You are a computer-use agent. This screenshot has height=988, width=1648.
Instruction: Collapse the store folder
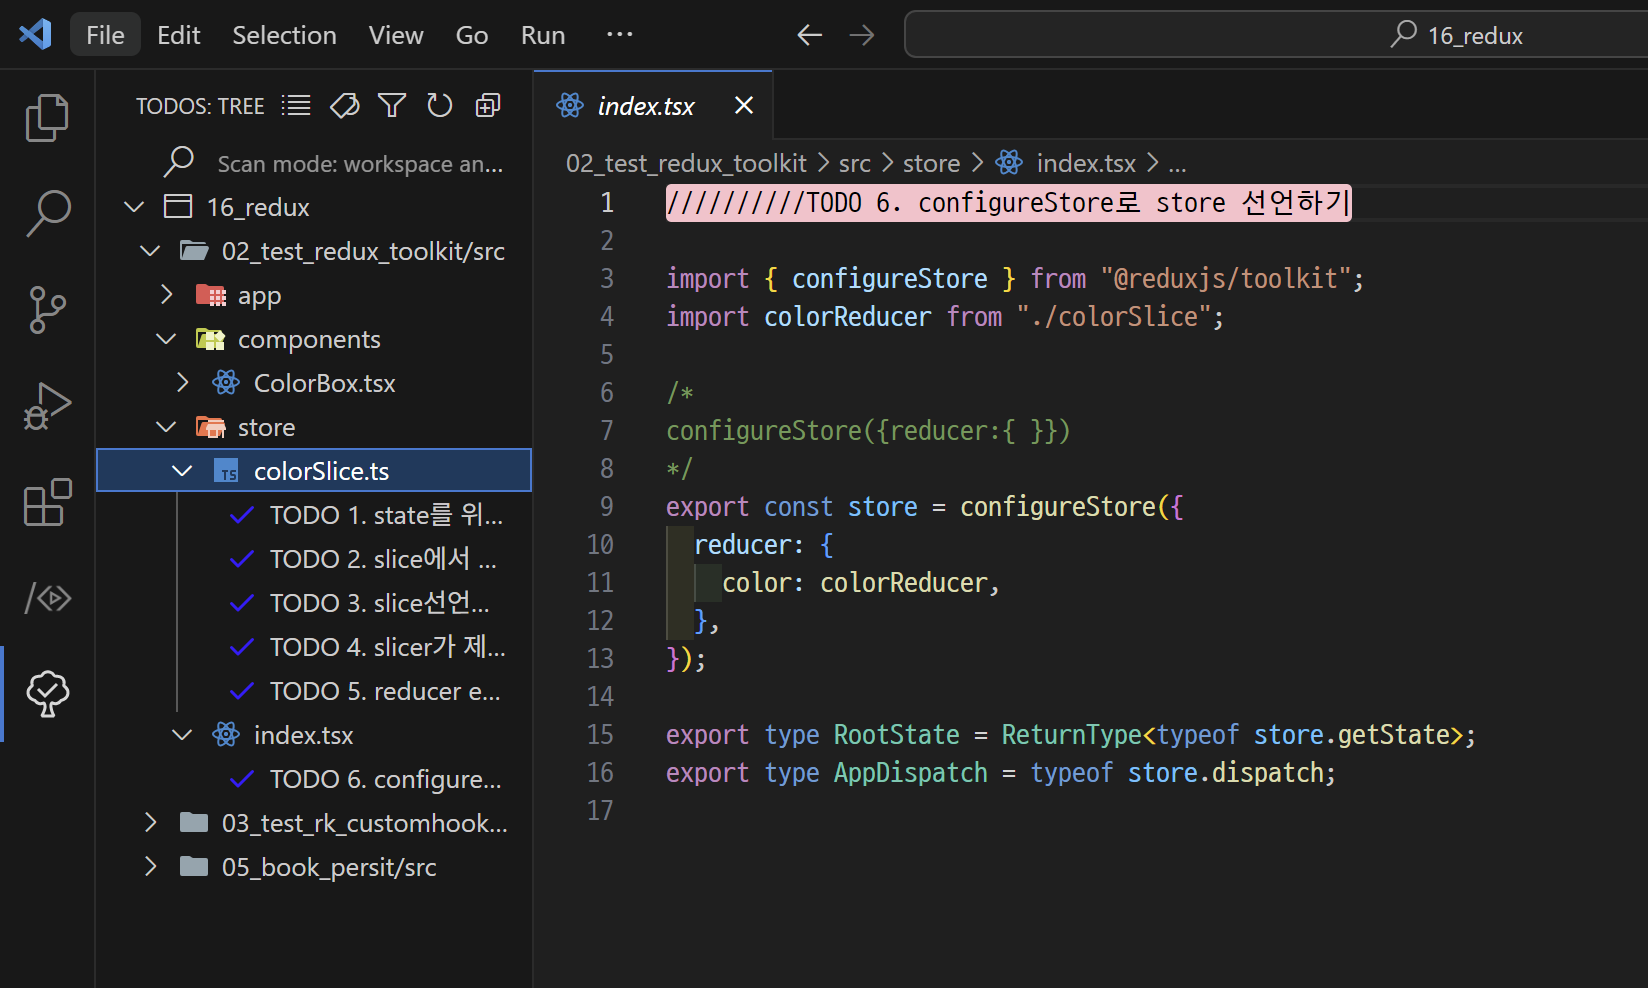click(x=166, y=427)
